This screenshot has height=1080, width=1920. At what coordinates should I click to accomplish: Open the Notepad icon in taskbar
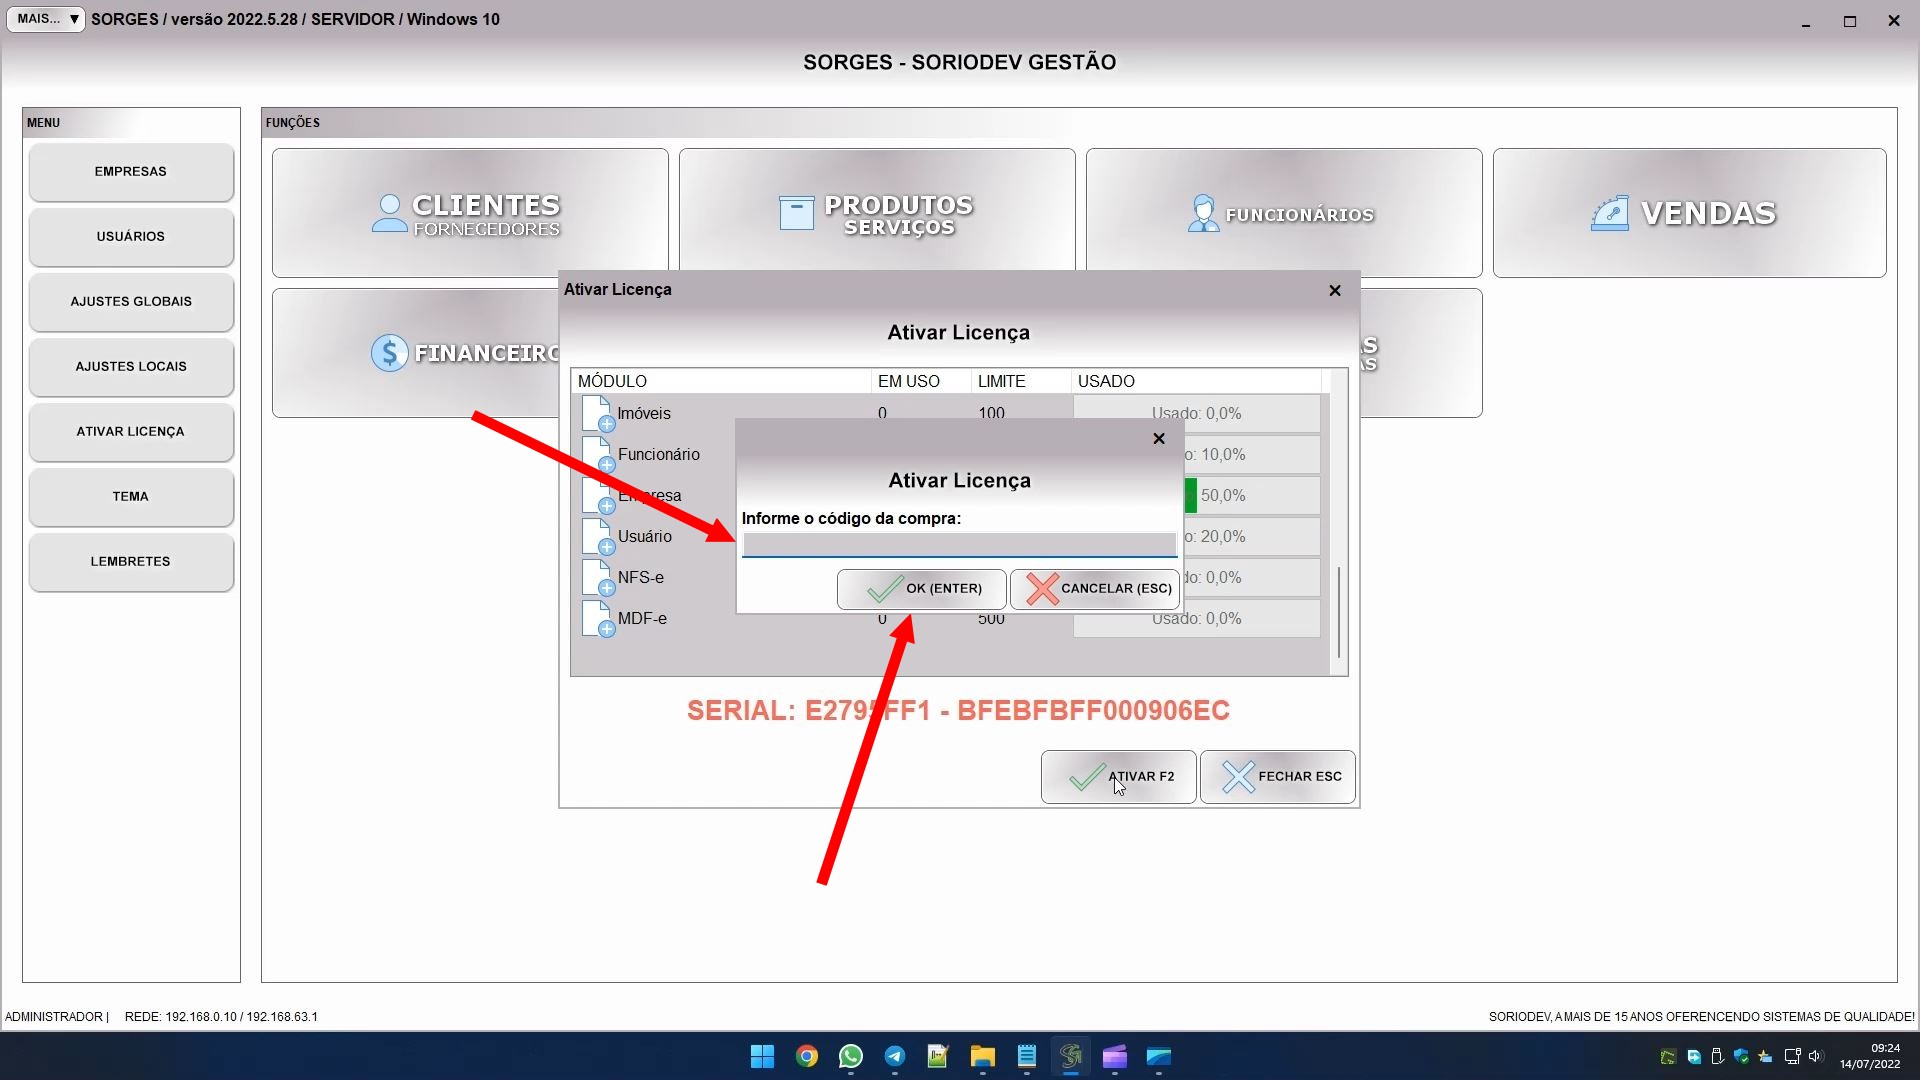click(x=1027, y=1057)
